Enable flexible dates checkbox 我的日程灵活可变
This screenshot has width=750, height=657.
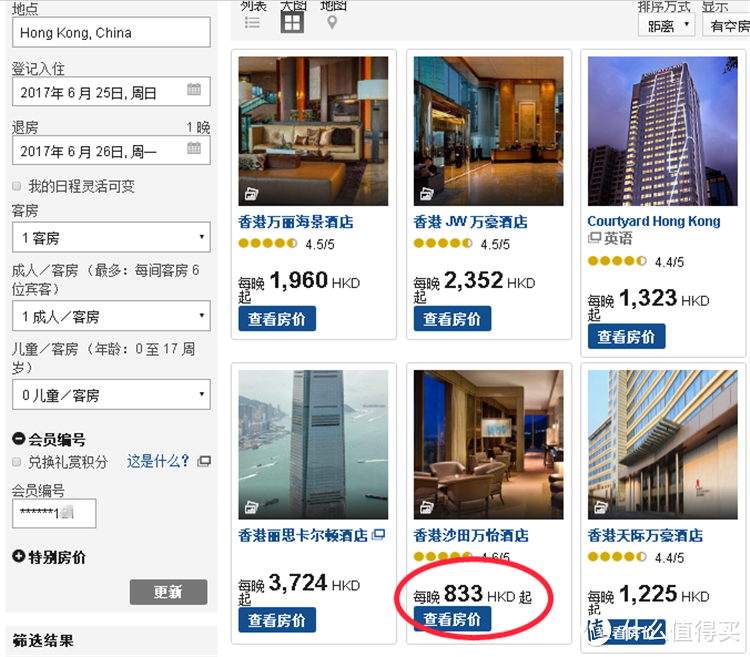point(17,186)
